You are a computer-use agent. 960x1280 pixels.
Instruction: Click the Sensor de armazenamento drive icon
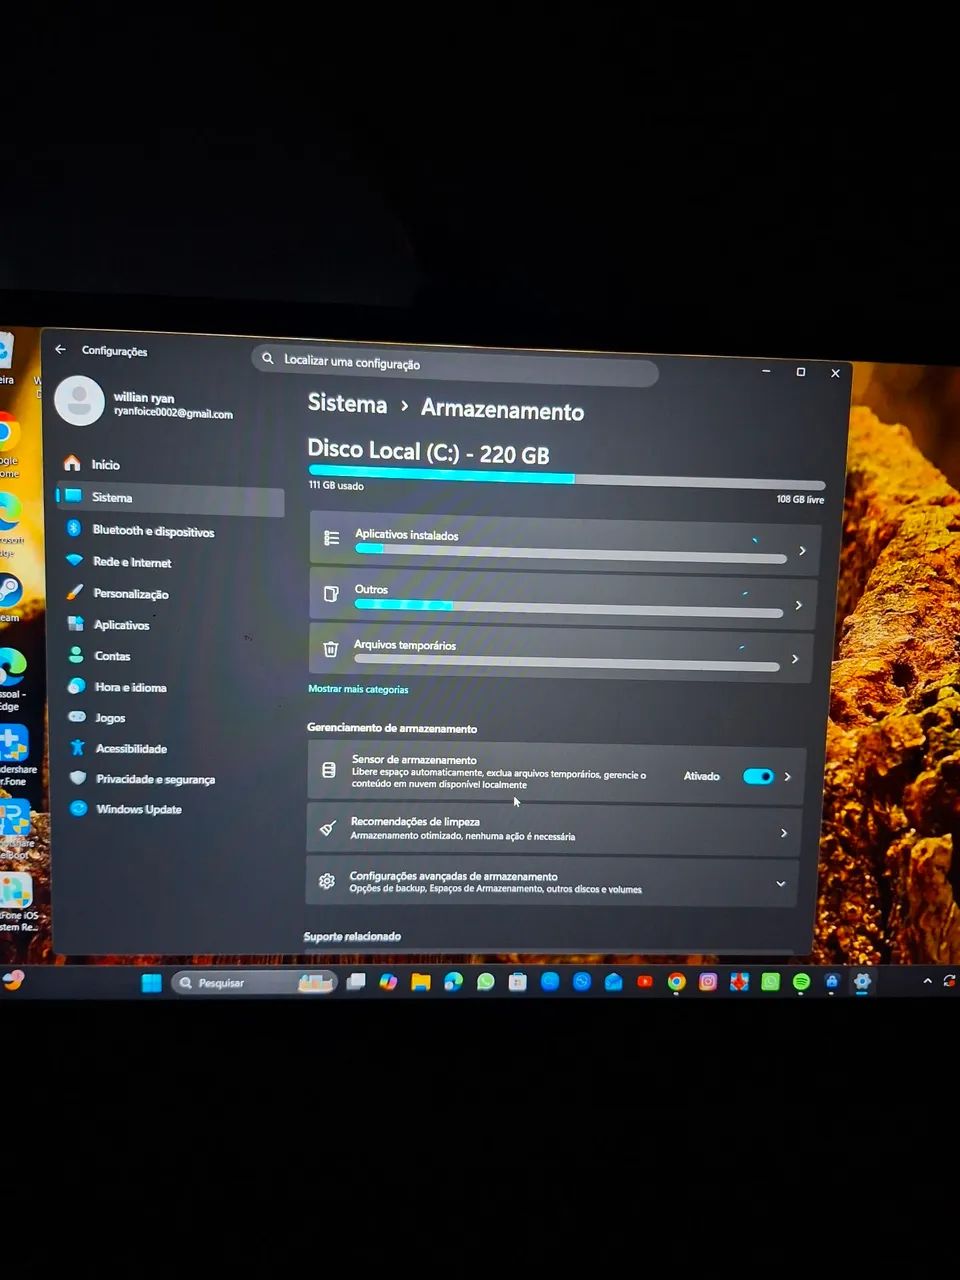pos(328,770)
